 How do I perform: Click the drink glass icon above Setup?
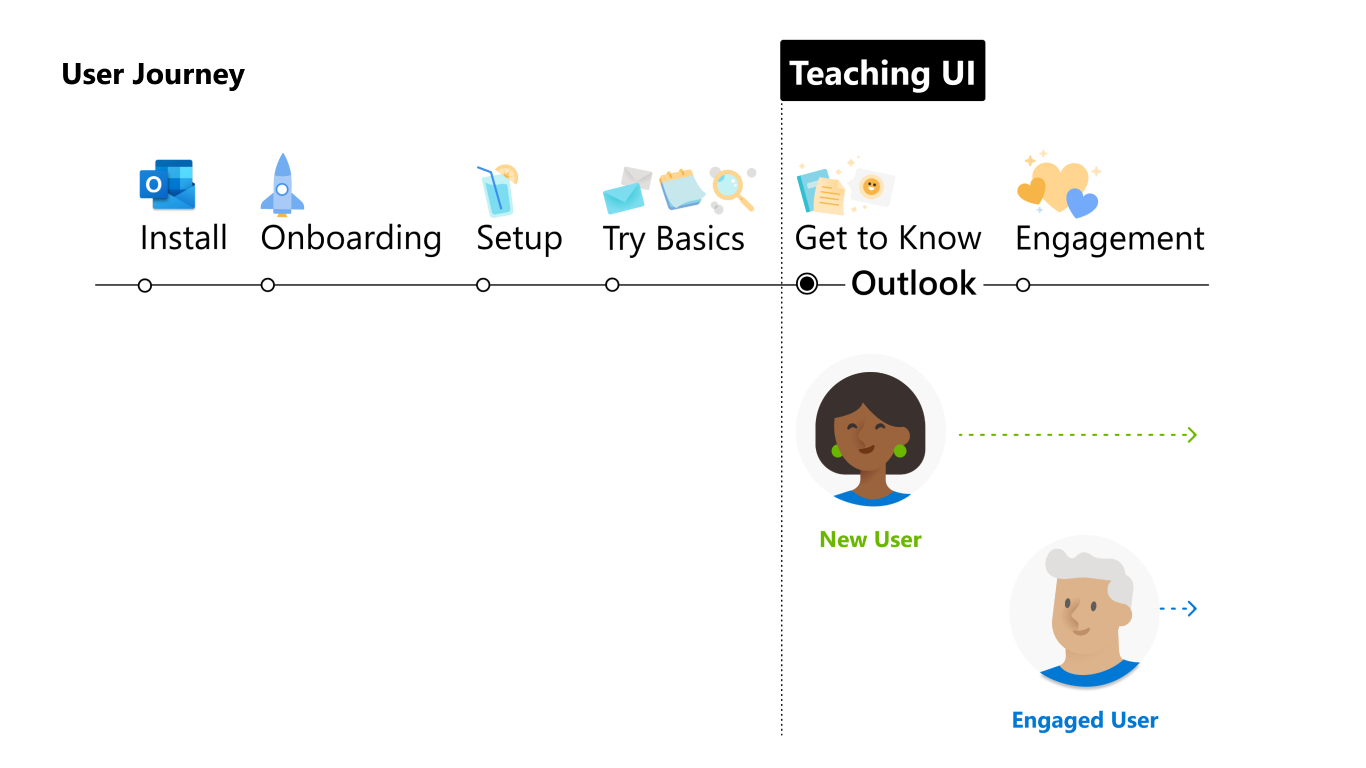pos(496,190)
